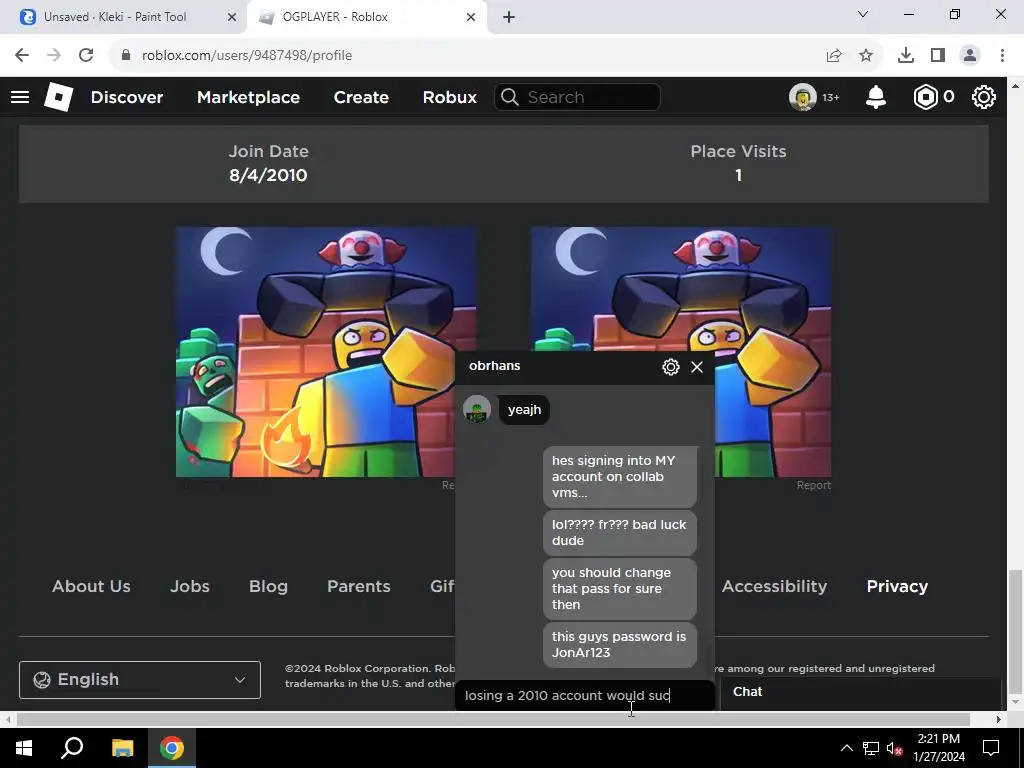The height and width of the screenshot is (768, 1024).
Task: Open chat settings gear for obrhans
Action: point(670,366)
